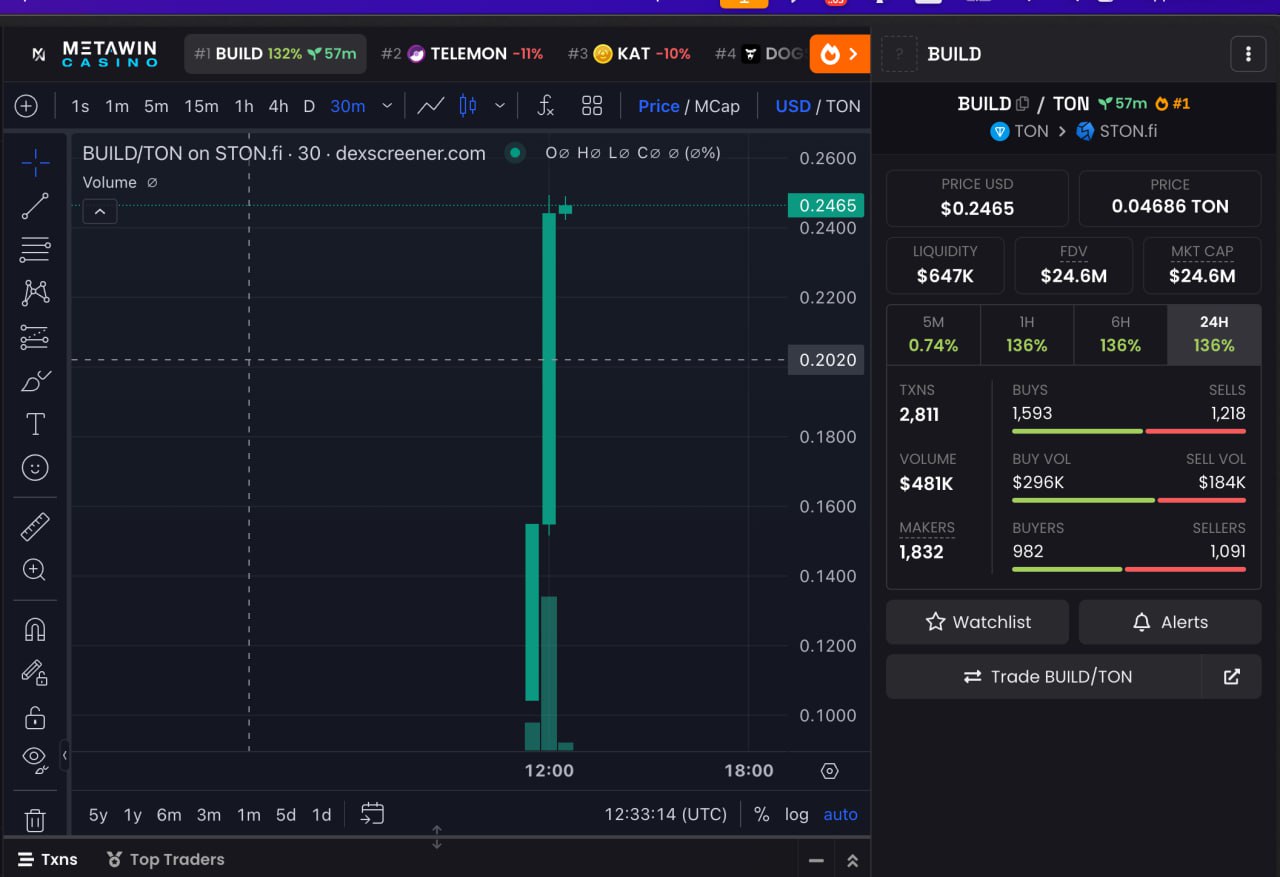This screenshot has width=1280, height=877.
Task: Toggle auto scale mode
Action: [840, 814]
